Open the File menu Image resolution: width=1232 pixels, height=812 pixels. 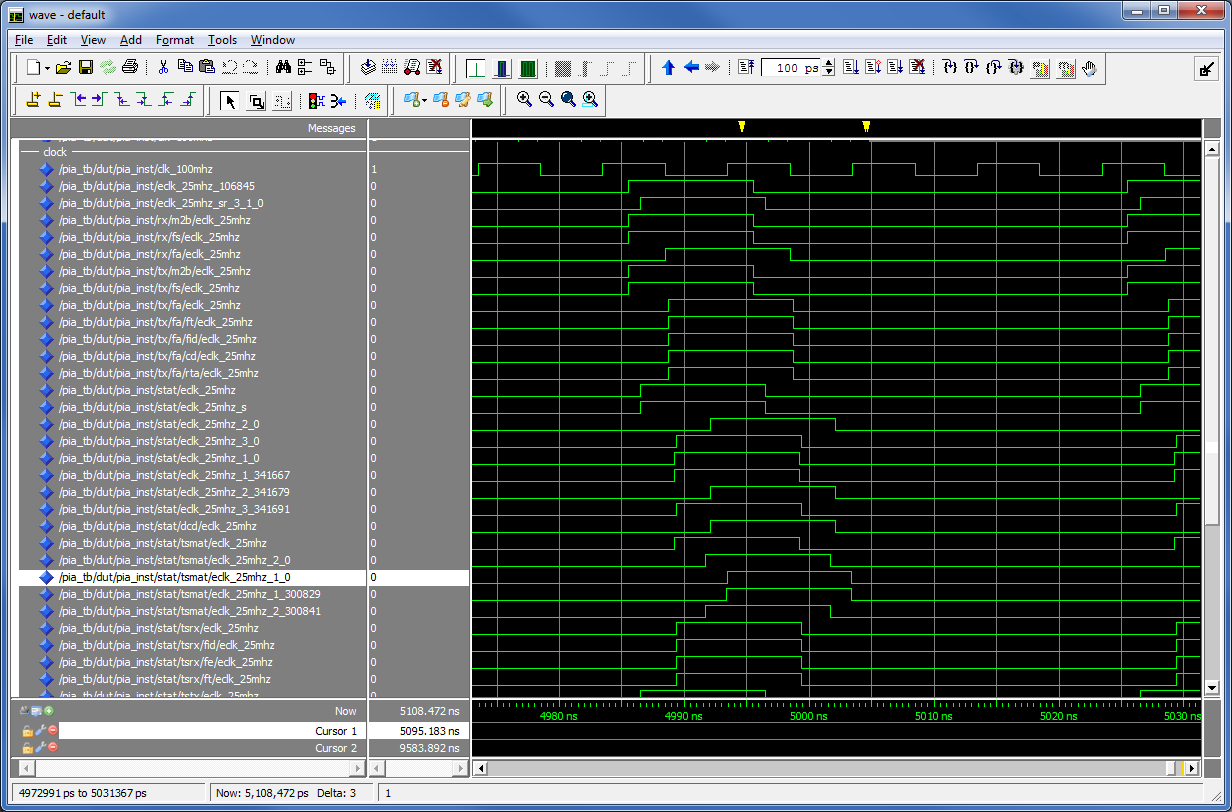(24, 40)
